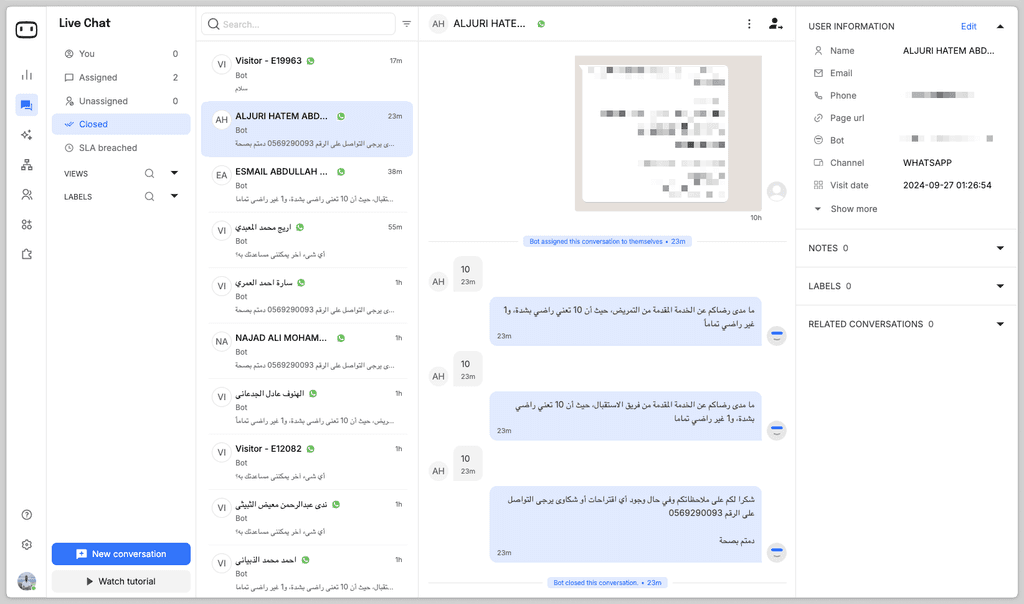Screen dimensions: 1024x604
Task: Expand Show more under user information
Action: (x=855, y=208)
